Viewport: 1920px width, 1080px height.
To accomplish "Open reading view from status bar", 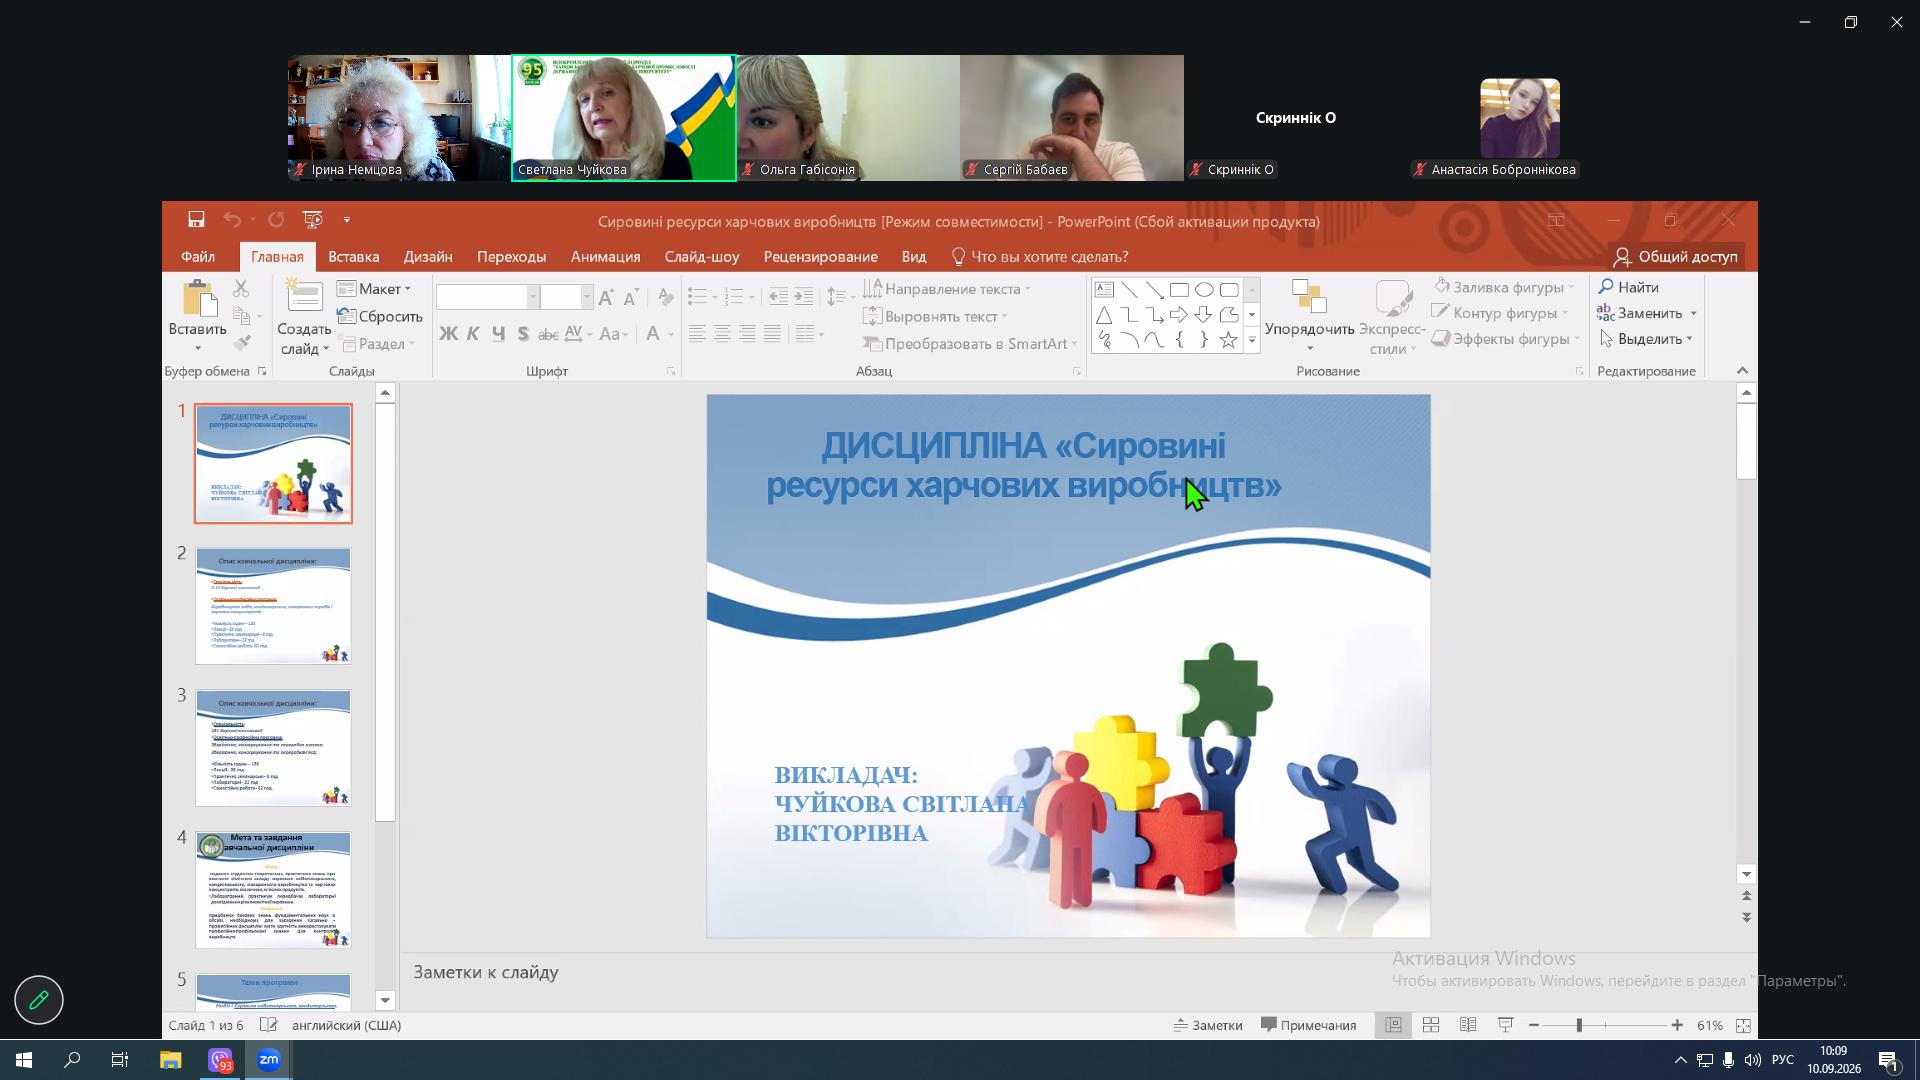I will (x=1468, y=1025).
